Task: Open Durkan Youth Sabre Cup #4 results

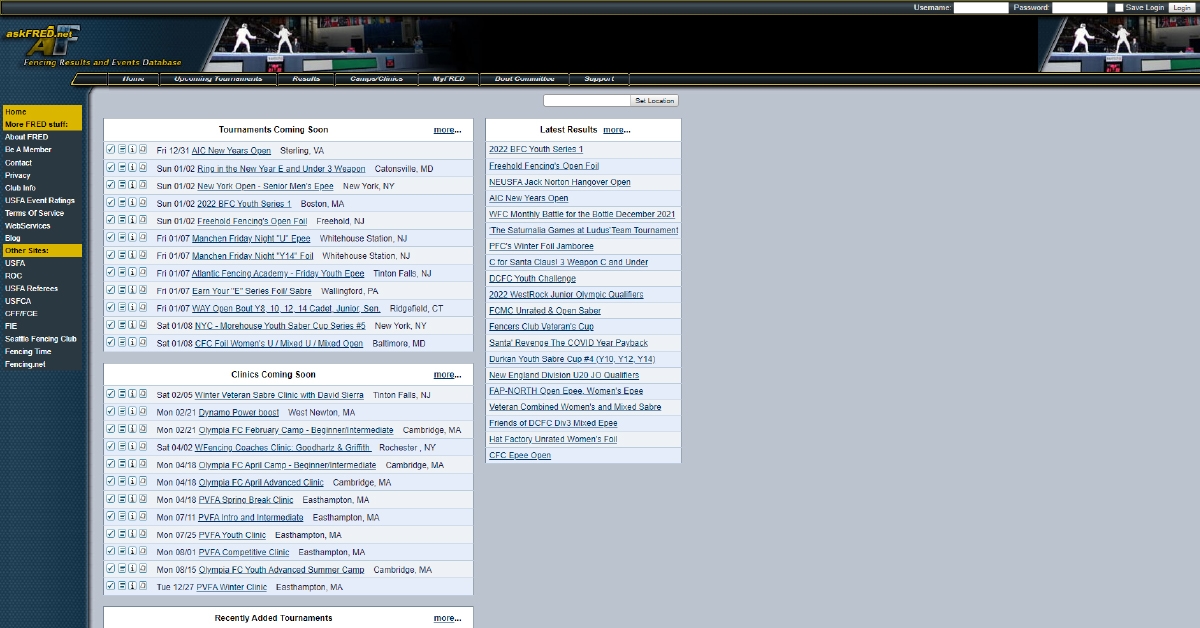Action: click(x=571, y=359)
